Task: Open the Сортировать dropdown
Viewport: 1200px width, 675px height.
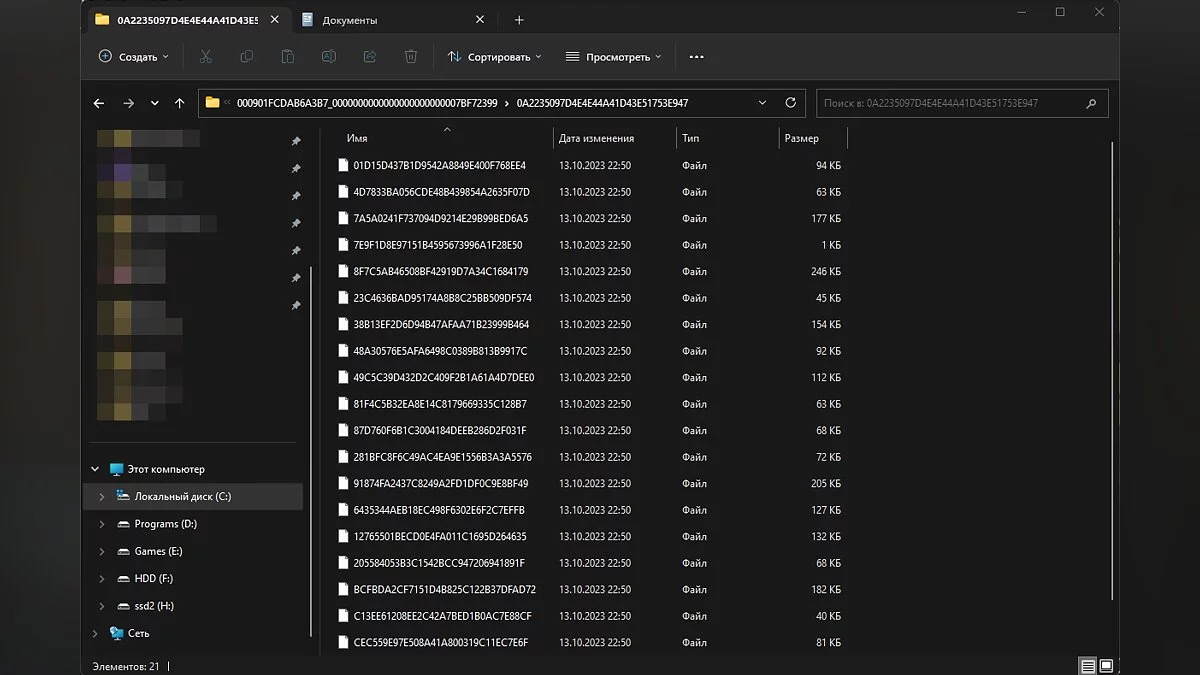Action: click(494, 57)
